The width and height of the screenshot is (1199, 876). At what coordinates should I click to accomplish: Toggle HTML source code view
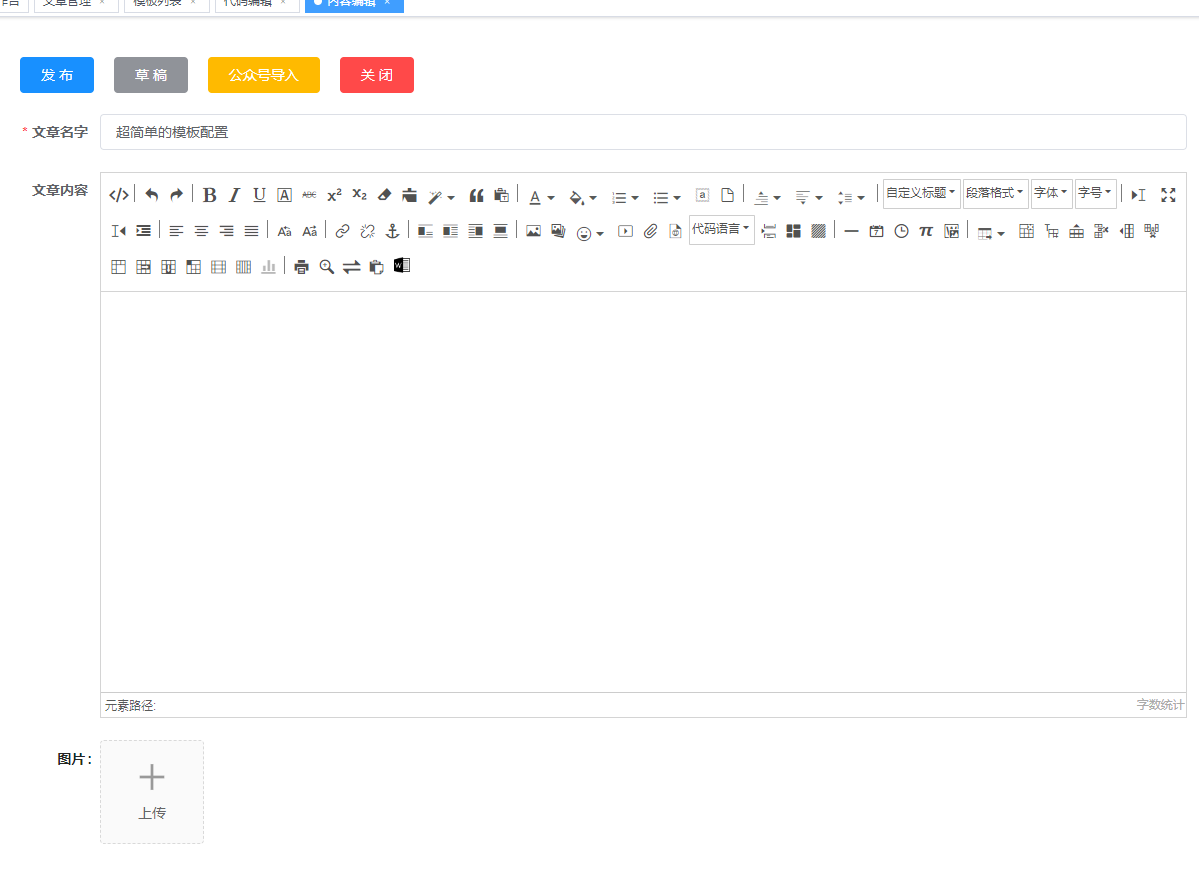(x=118, y=195)
